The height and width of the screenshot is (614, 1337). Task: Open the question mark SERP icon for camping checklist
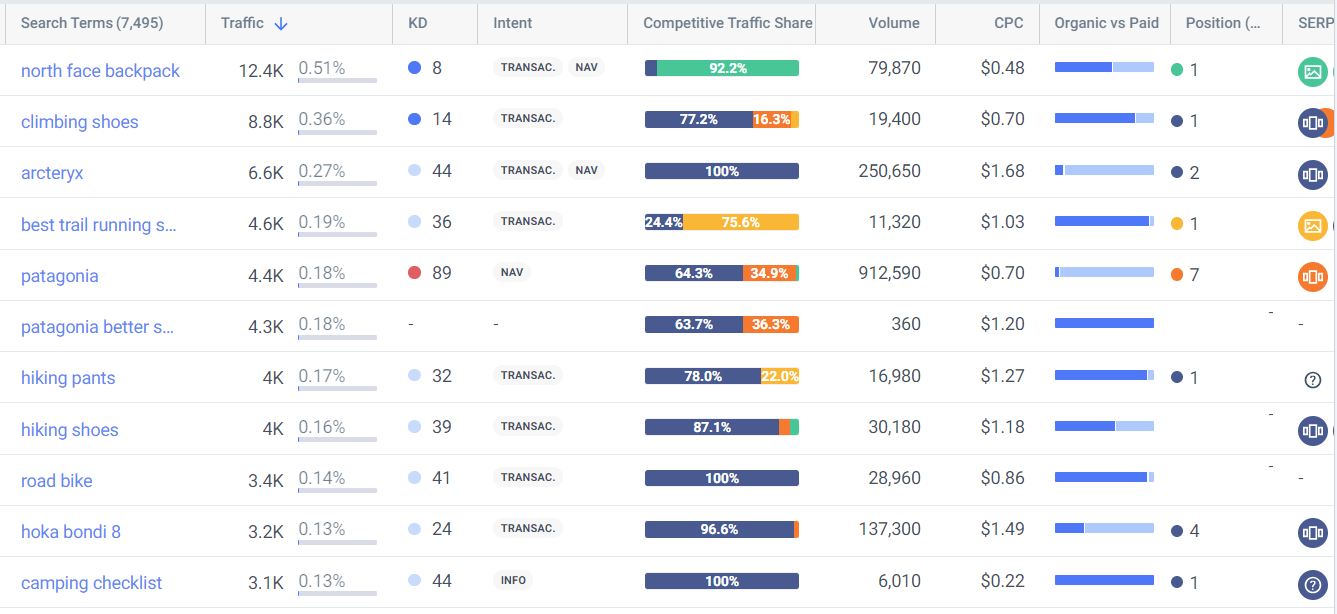[1313, 582]
